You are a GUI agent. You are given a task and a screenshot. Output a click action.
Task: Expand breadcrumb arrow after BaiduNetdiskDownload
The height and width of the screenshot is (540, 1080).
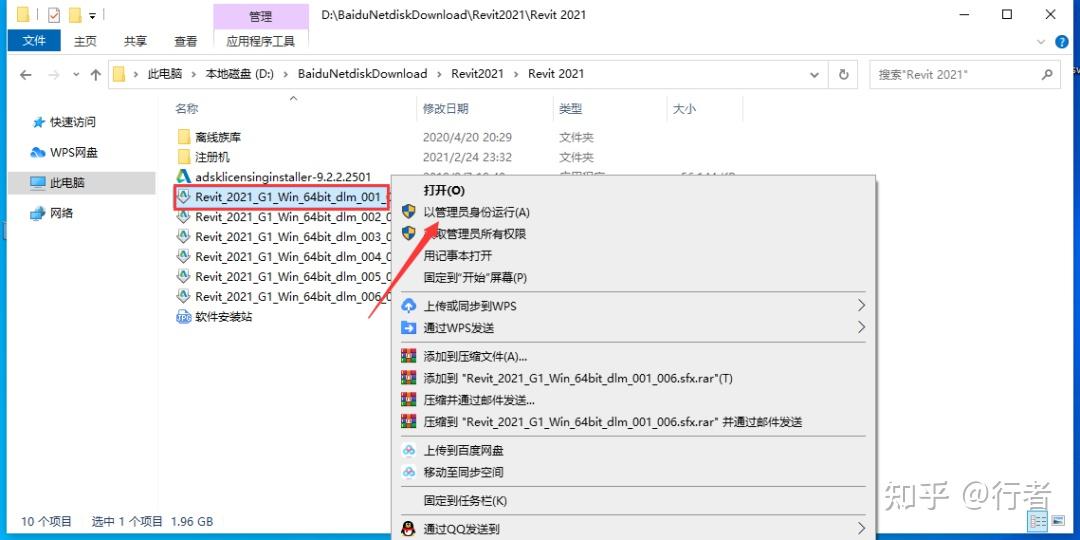(x=439, y=74)
